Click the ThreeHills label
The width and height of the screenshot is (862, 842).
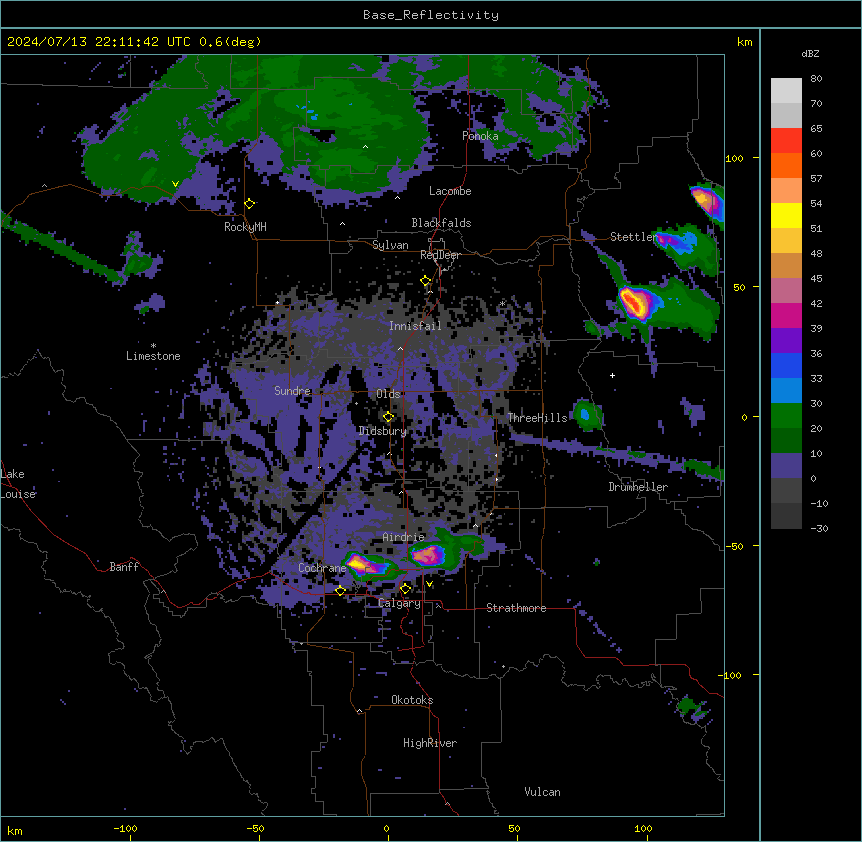click(537, 418)
